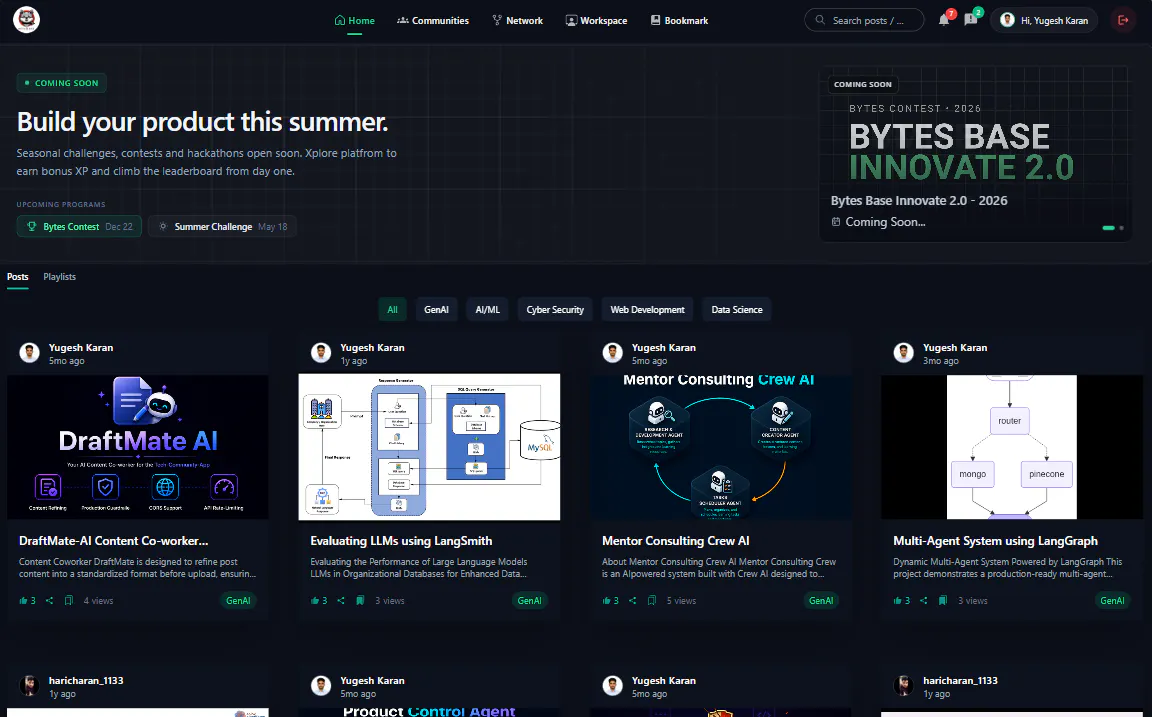Viewport: 1152px width, 717px height.
Task: Open the Bytes Base Innovate 2.0 banner
Action: (975, 154)
